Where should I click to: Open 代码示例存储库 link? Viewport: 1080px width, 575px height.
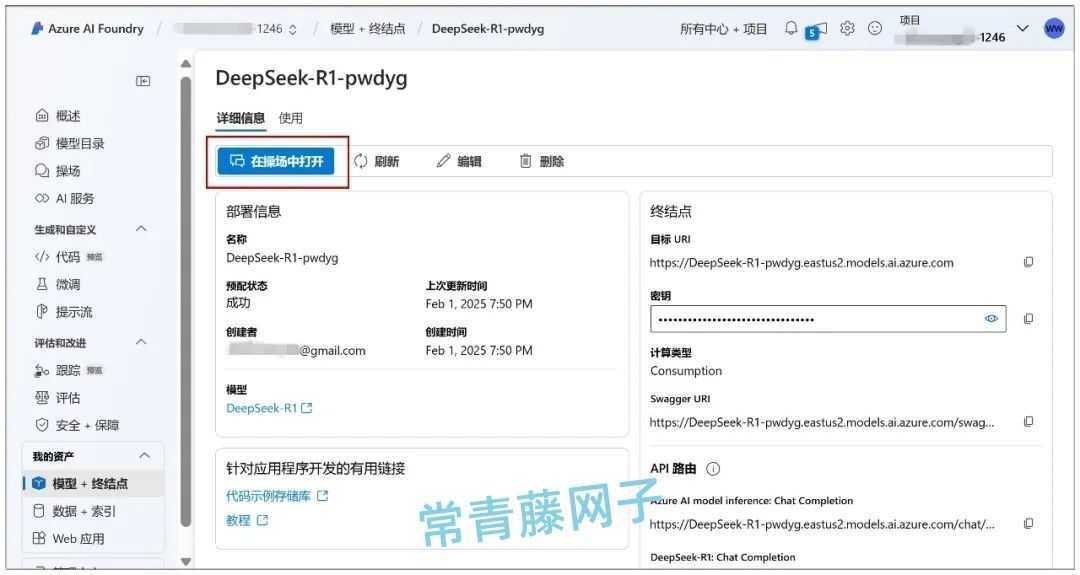pos(277,495)
